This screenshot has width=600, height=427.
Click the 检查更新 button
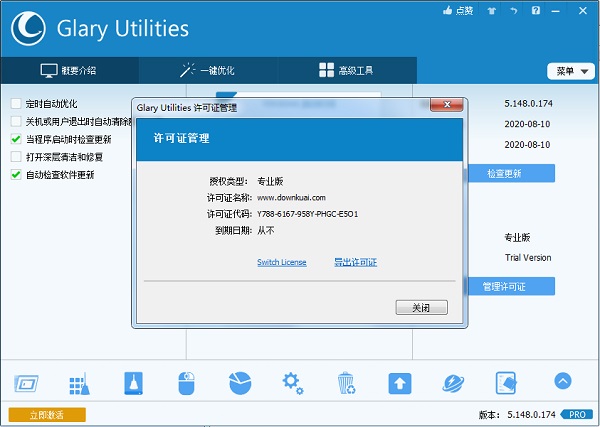(510, 174)
